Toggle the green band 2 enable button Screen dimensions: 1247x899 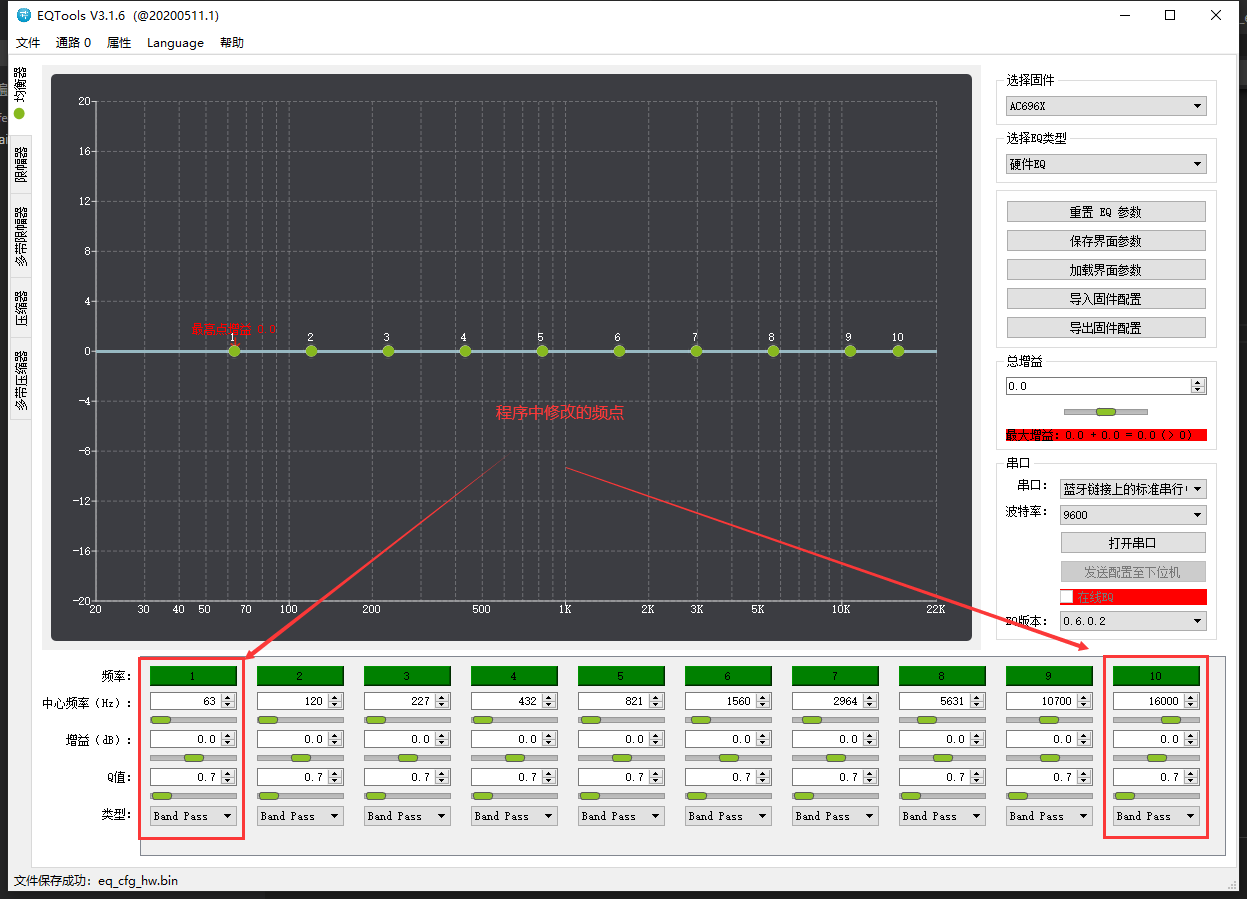(x=300, y=676)
